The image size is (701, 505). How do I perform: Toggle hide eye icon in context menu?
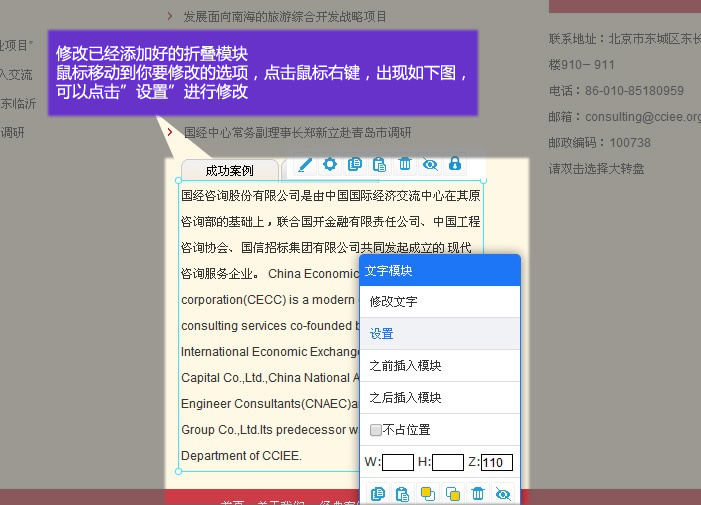tap(503, 493)
